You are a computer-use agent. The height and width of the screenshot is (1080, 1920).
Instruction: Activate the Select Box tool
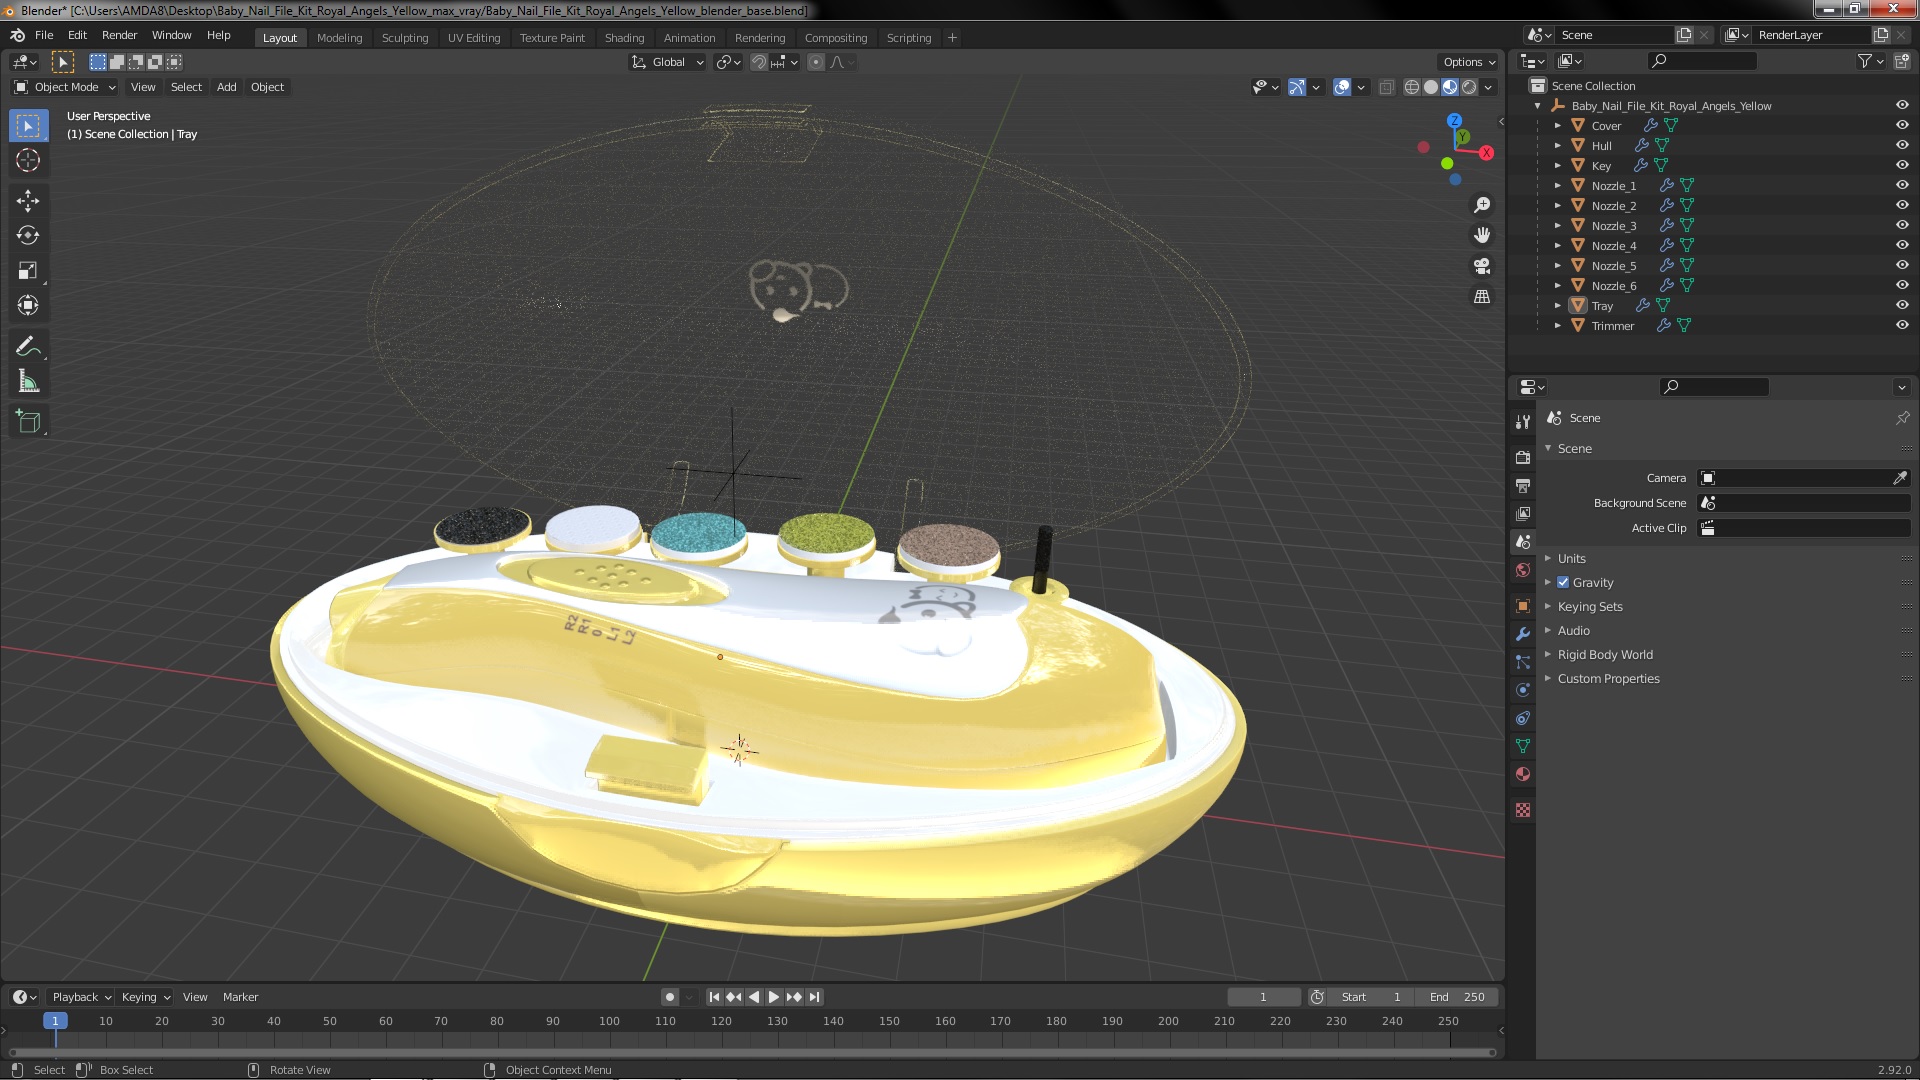click(28, 126)
